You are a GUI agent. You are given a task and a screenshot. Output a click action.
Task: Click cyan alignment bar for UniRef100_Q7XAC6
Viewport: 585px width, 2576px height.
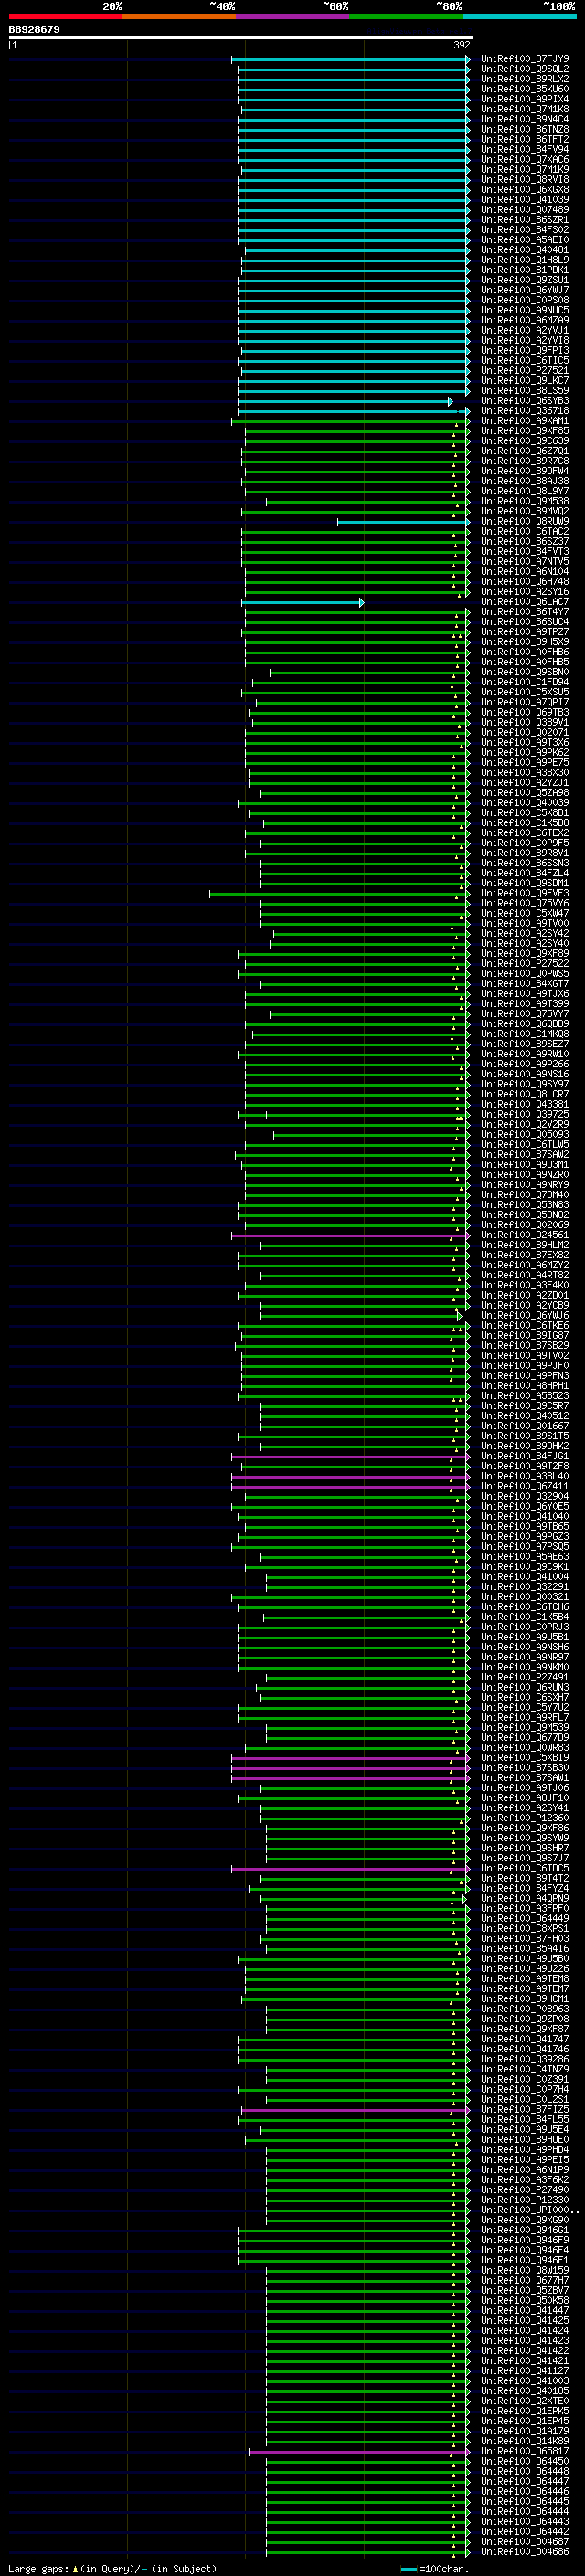(x=354, y=160)
